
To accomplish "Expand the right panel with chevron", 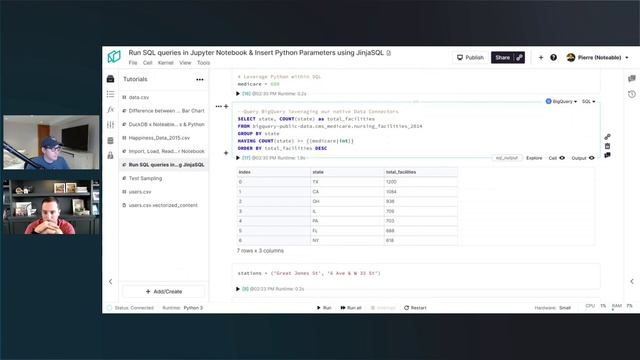I will [632, 281].
